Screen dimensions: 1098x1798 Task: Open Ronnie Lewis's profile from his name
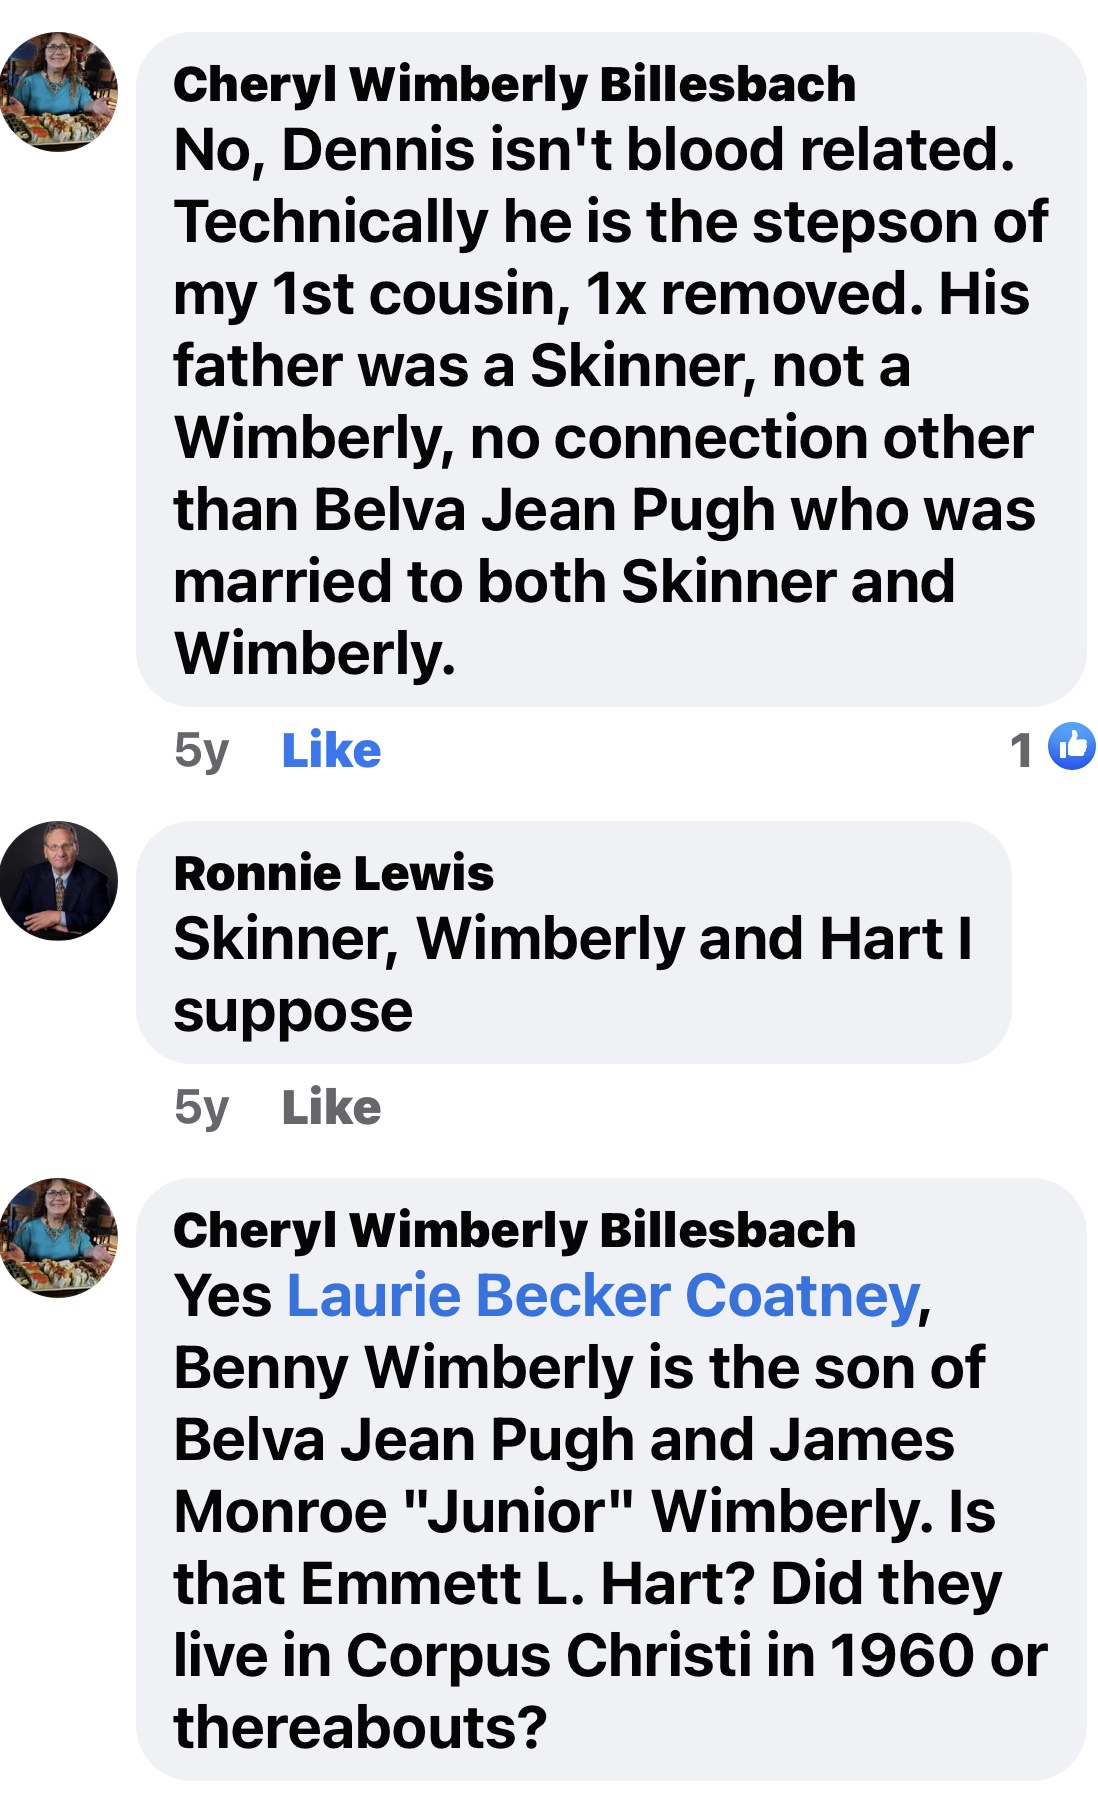(333, 873)
